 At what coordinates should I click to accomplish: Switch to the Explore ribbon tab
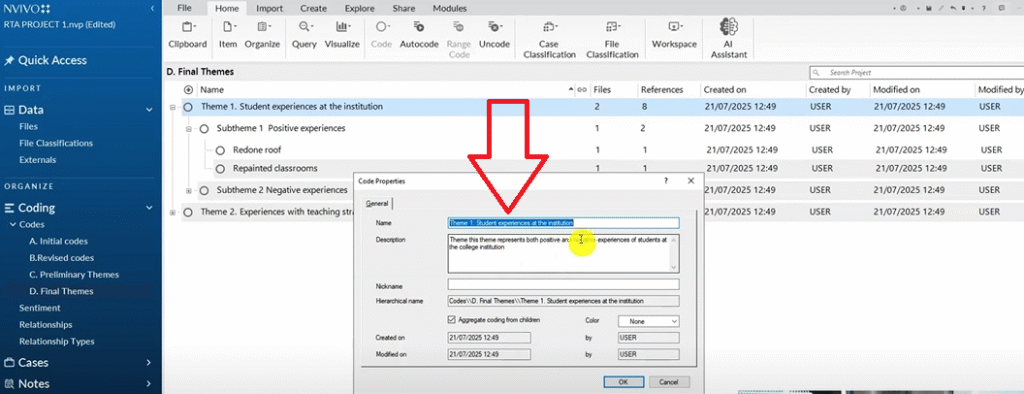pyautogui.click(x=360, y=8)
